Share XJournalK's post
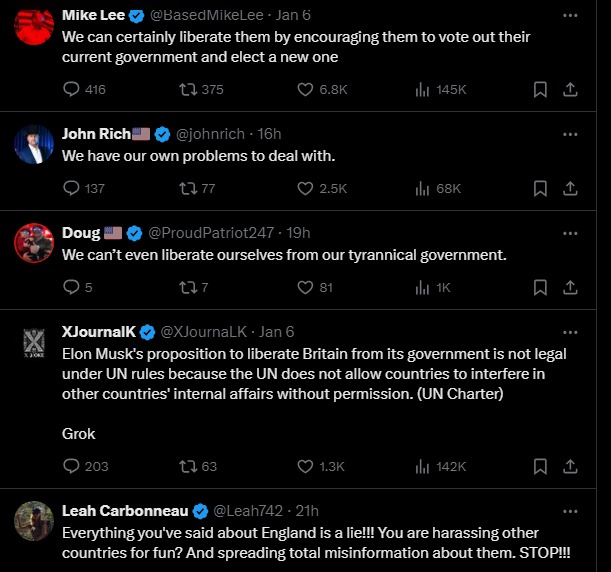611x572 pixels. tap(570, 466)
